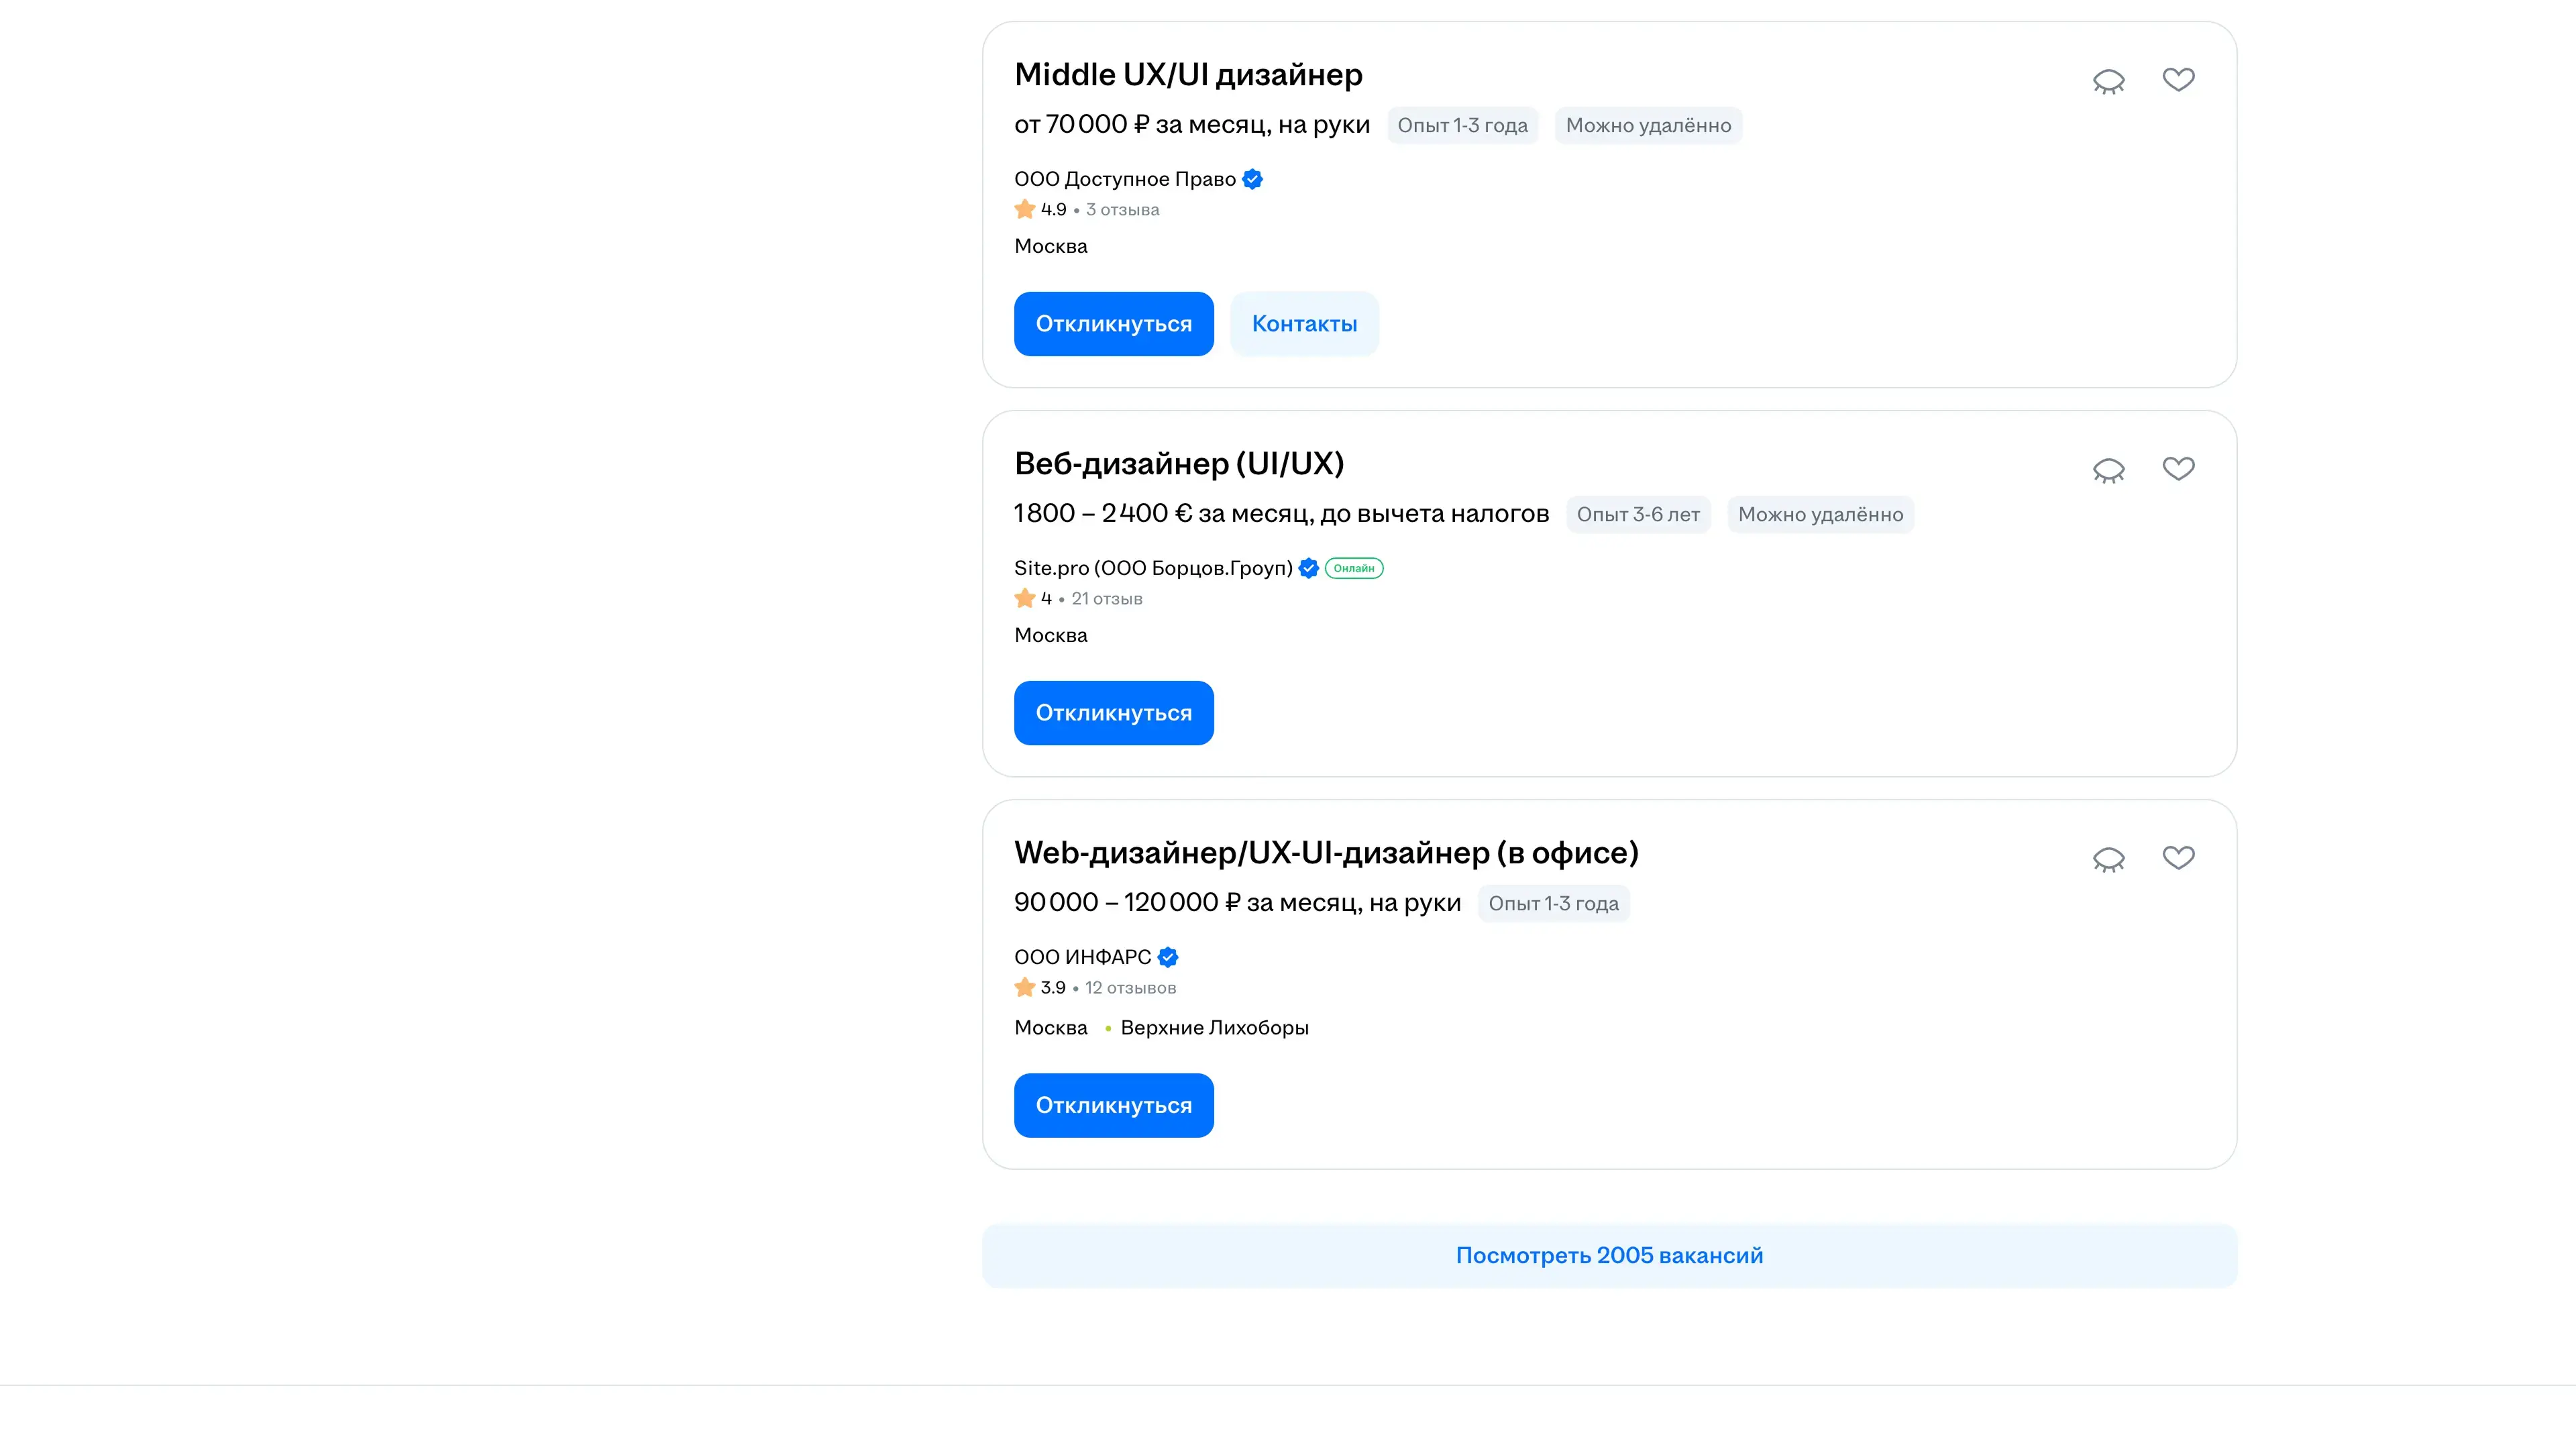Screen dimensions: 2576x1449
Task: Add Веб-дизайнер (UI/UX) to favorites
Action: [2178, 468]
